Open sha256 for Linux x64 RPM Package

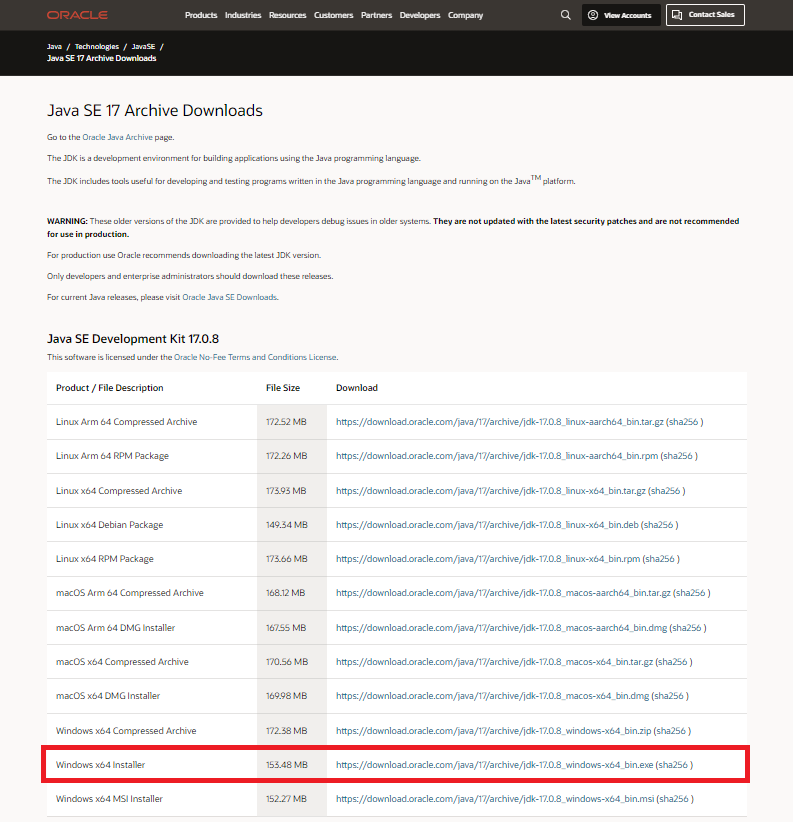tap(660, 559)
